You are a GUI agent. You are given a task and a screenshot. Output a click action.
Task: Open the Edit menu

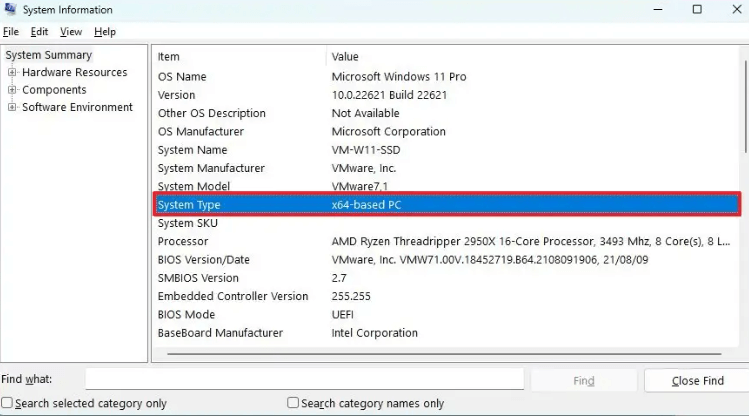(39, 32)
